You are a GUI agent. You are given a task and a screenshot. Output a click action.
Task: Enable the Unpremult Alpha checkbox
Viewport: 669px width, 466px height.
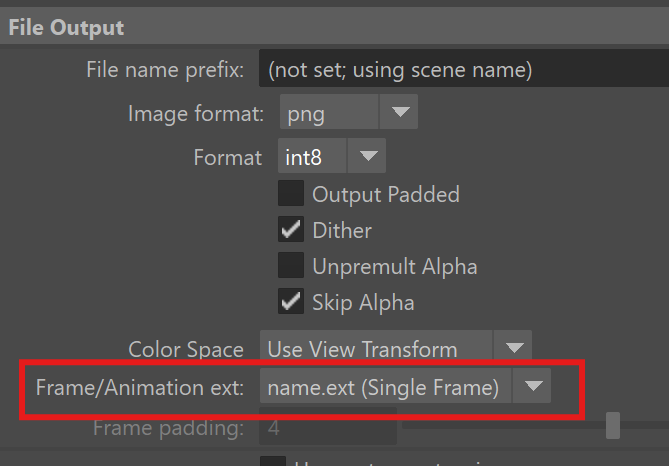click(291, 265)
